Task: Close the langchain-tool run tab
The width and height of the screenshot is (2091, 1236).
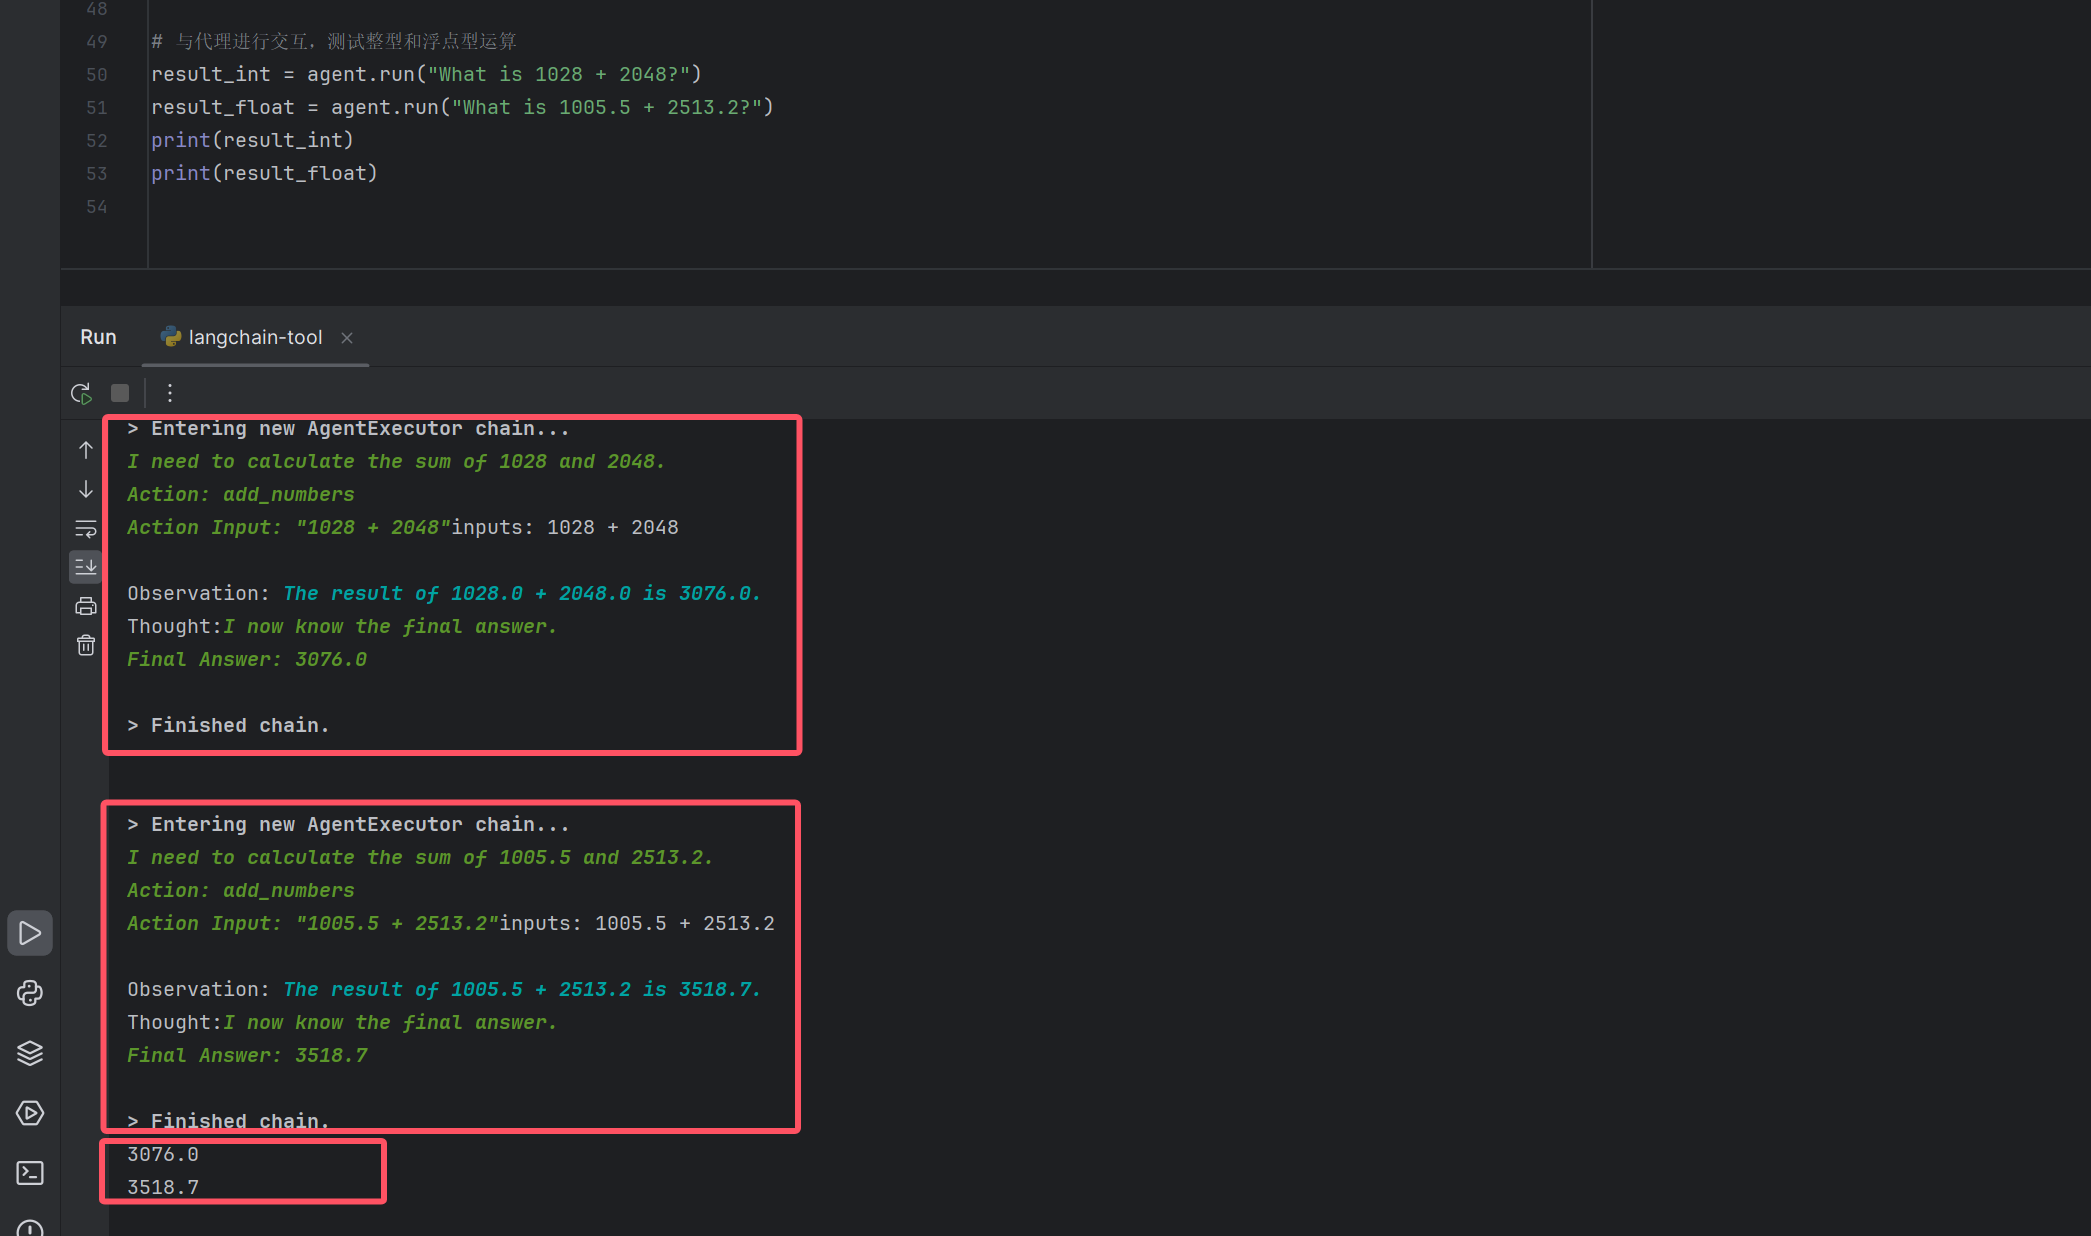Action: pos(347,338)
